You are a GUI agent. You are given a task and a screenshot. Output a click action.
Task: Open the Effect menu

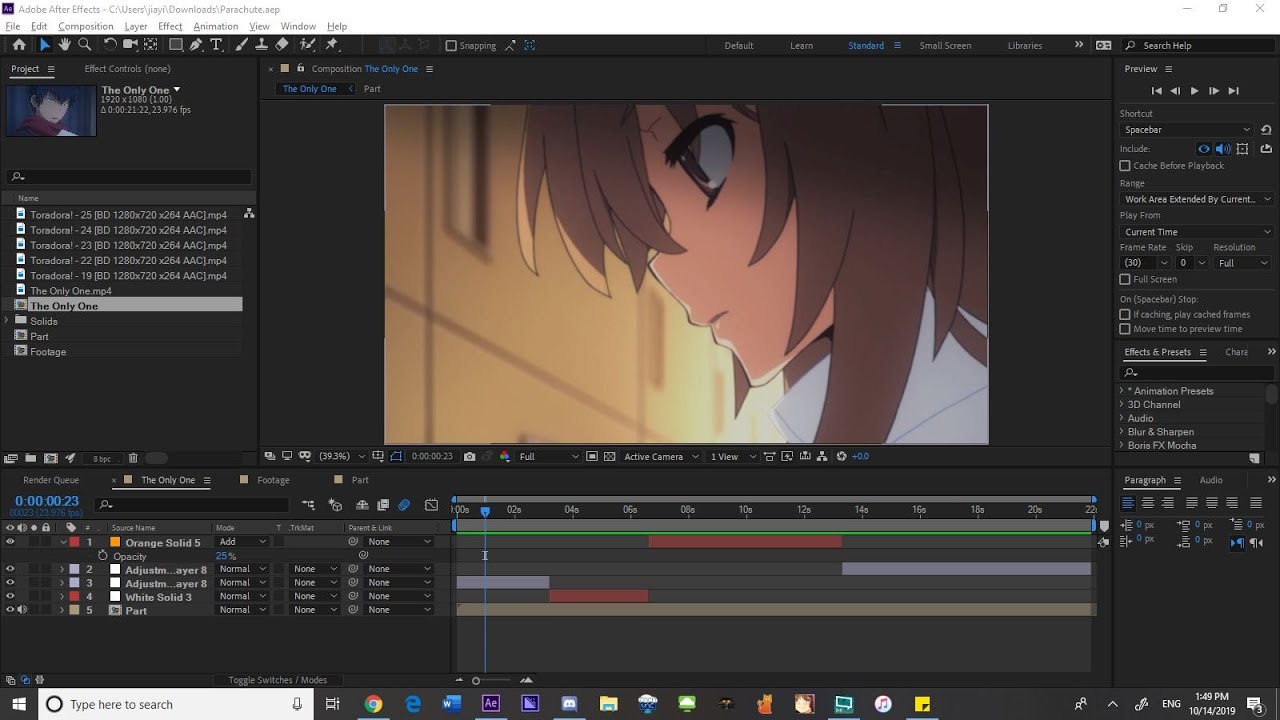tap(170, 26)
